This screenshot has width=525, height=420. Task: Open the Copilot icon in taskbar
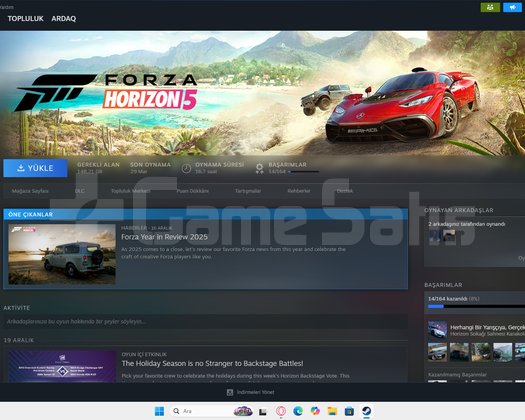tap(315, 411)
